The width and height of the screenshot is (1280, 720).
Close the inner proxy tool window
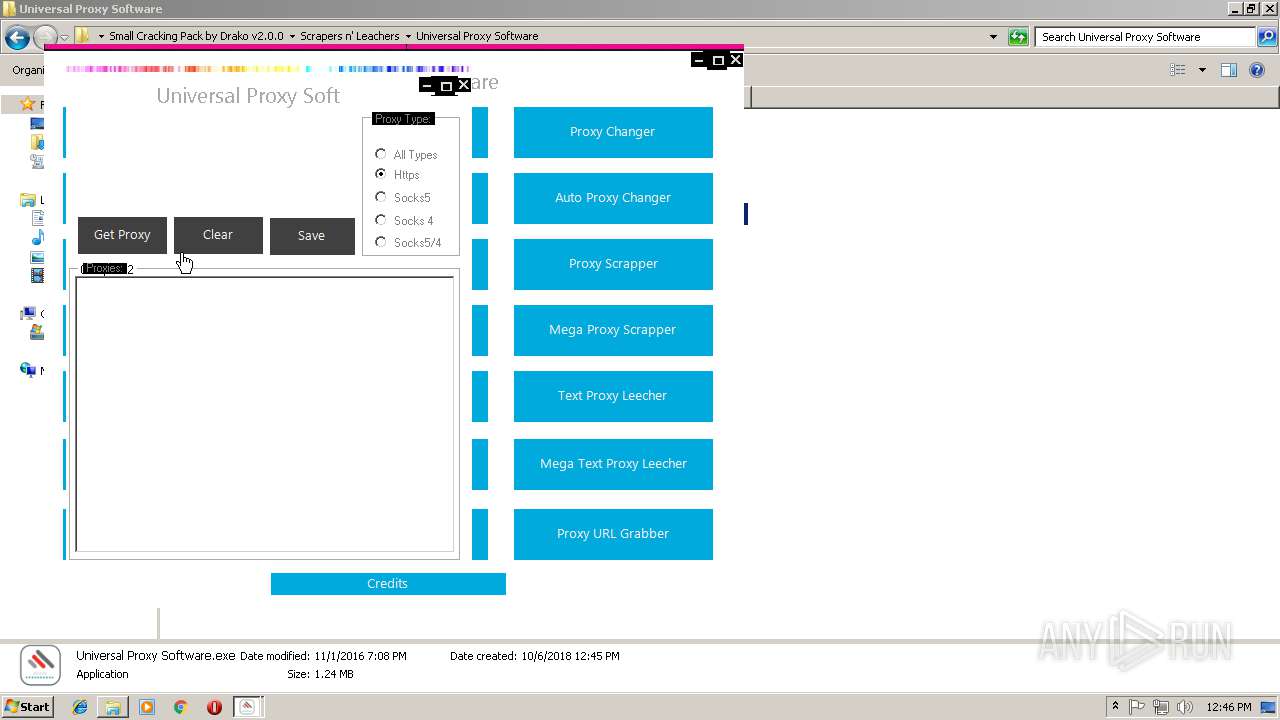point(464,86)
